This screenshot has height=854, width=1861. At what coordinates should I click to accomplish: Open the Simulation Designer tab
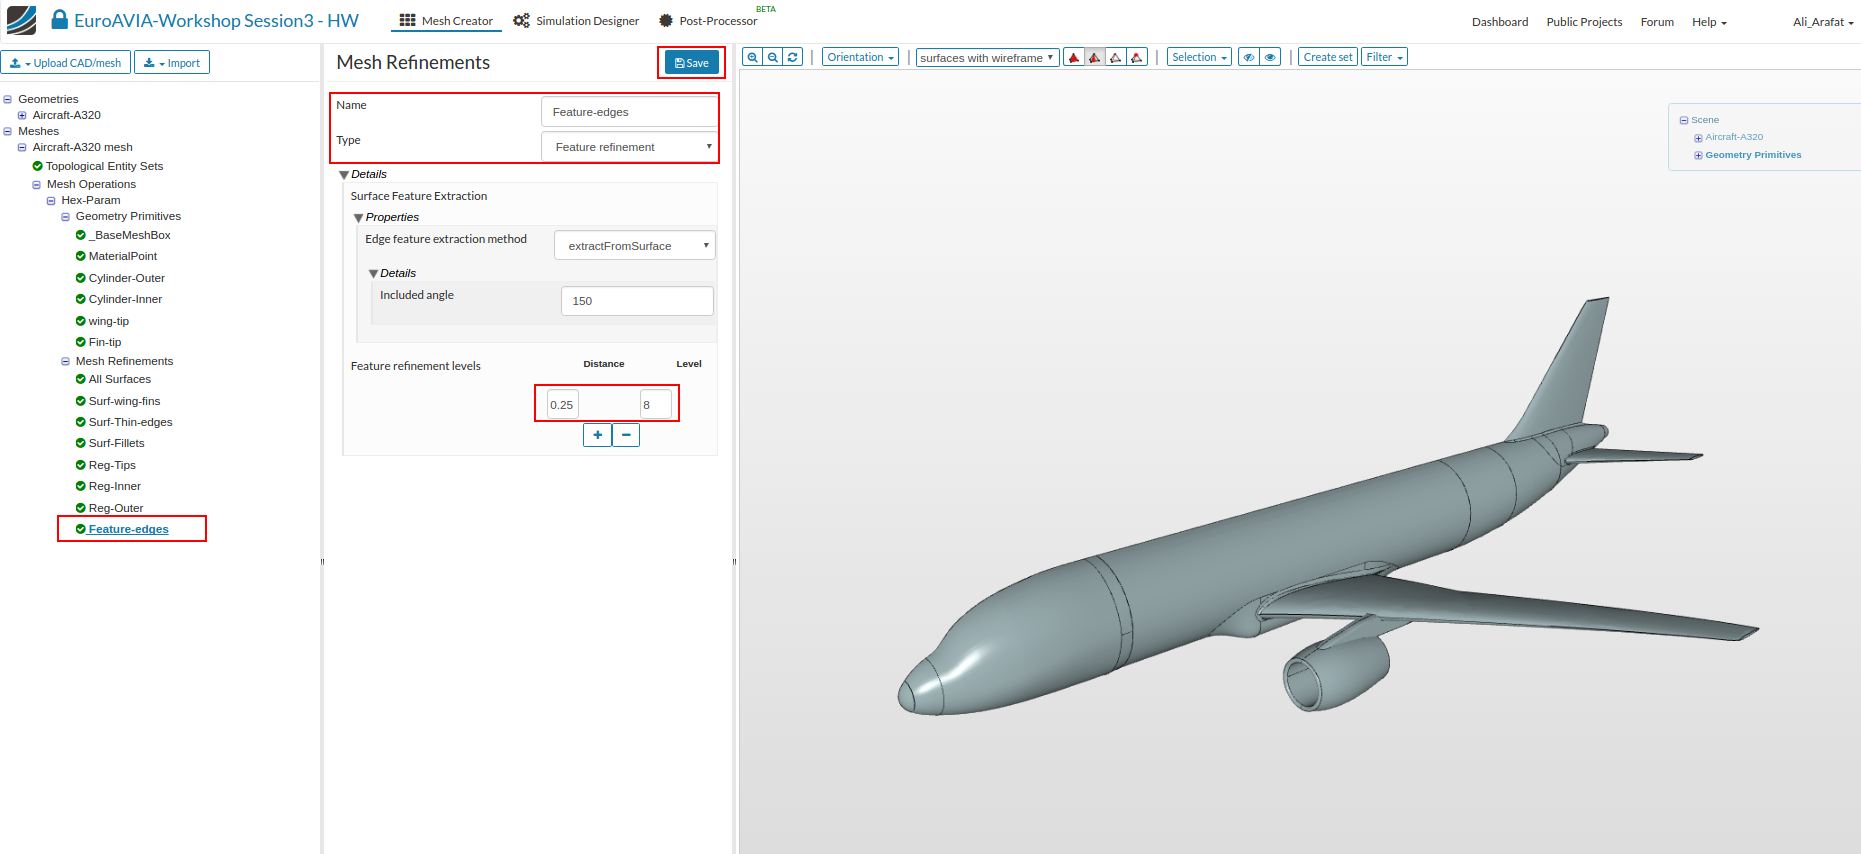click(x=576, y=21)
